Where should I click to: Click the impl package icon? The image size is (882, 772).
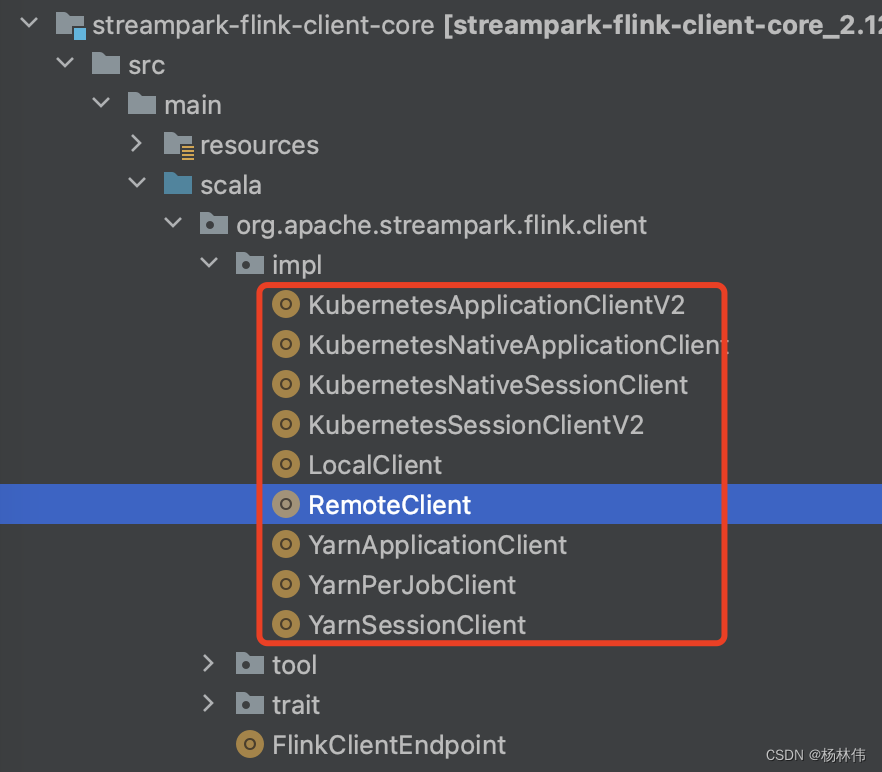click(x=250, y=263)
